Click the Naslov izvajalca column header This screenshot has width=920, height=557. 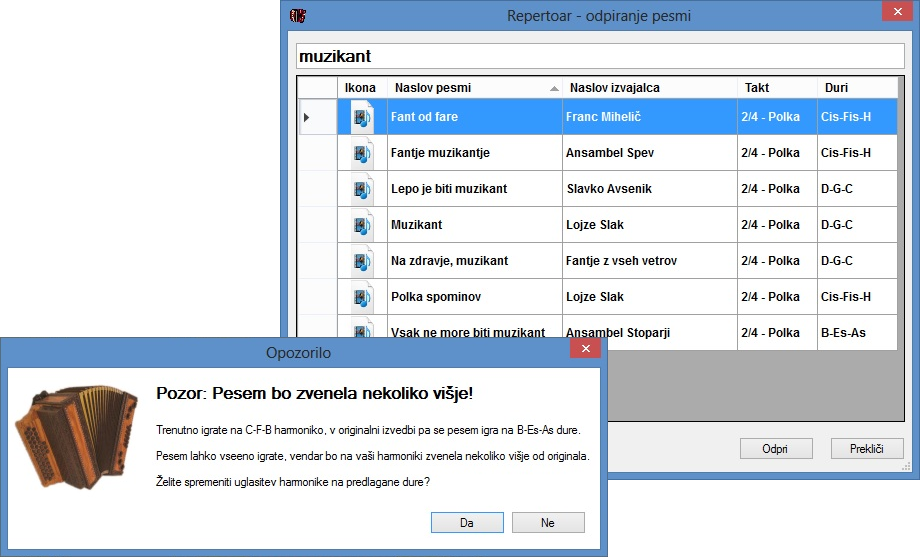tap(650, 88)
